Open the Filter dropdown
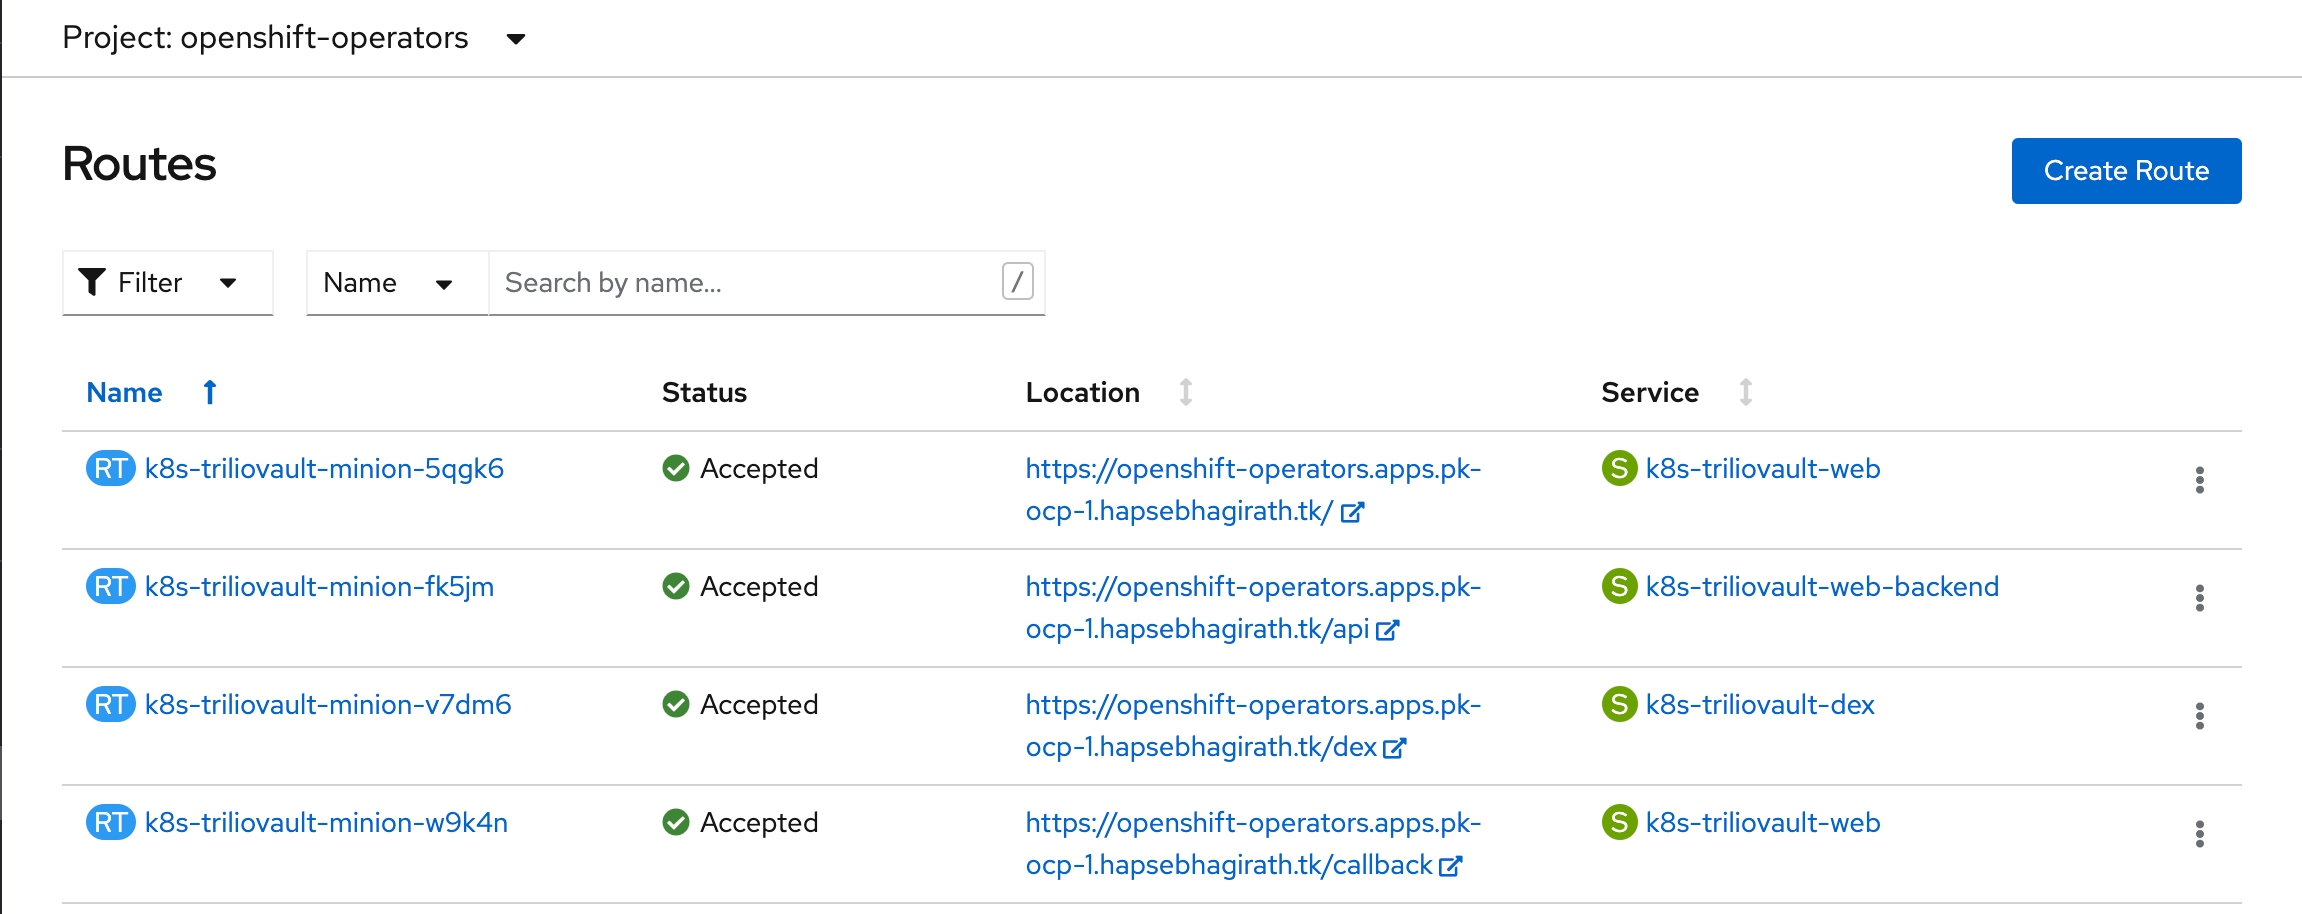The image size is (2302, 914). 167,283
